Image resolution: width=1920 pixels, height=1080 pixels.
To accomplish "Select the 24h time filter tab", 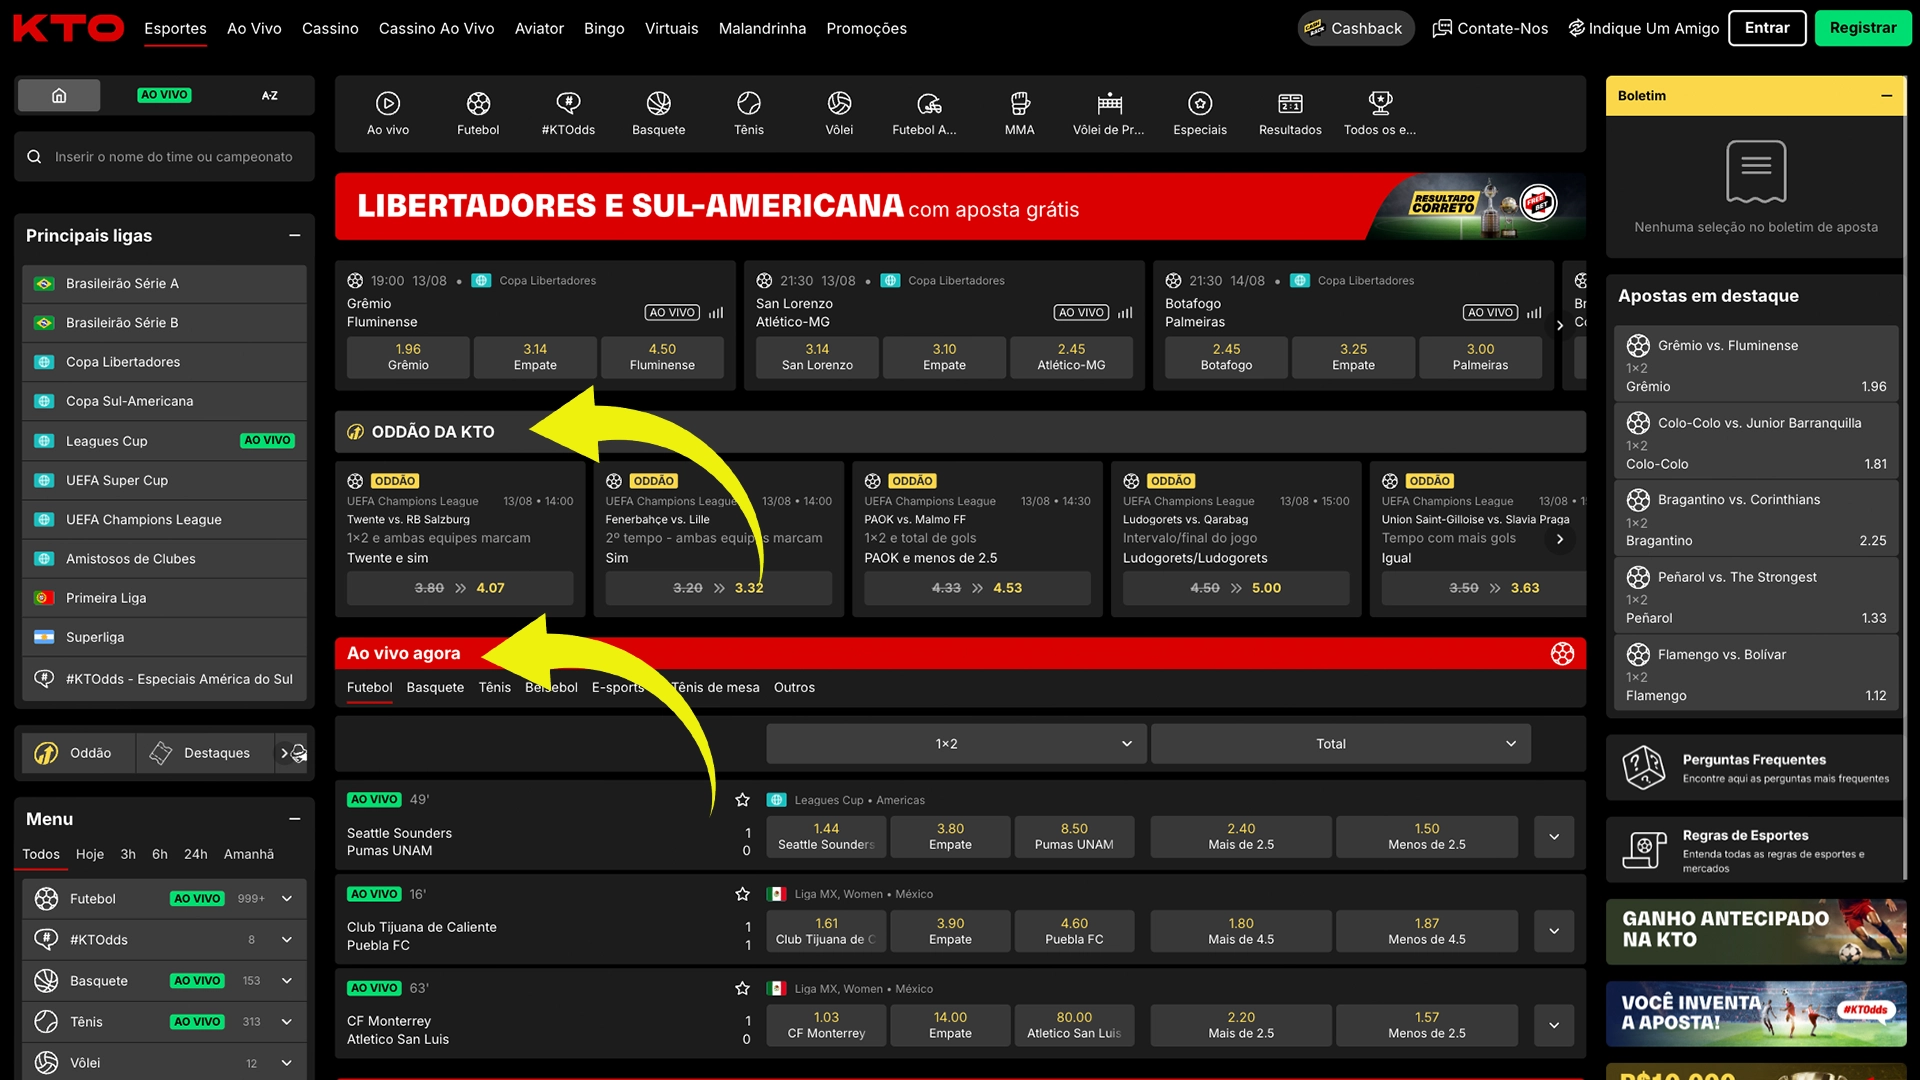I will click(196, 854).
